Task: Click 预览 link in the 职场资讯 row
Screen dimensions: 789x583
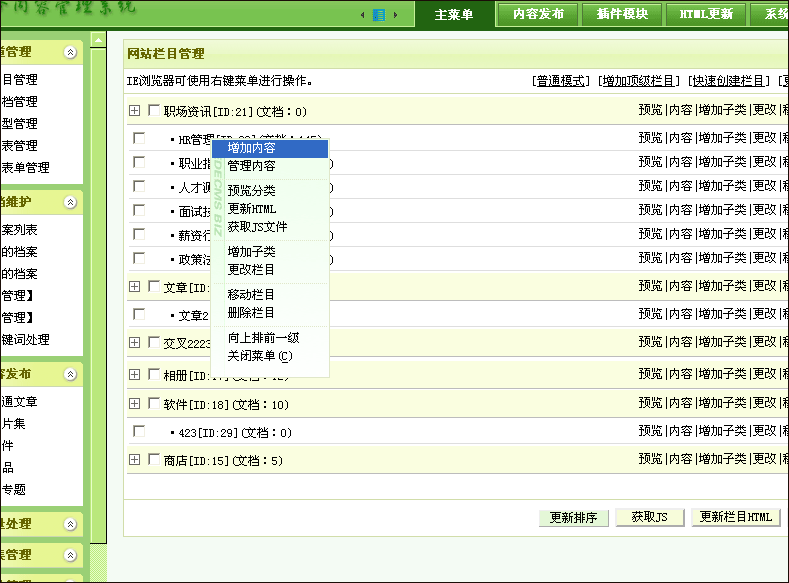Action: [x=650, y=111]
